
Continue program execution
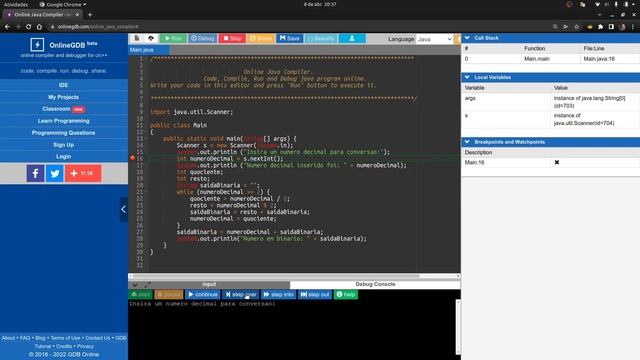click(203, 294)
